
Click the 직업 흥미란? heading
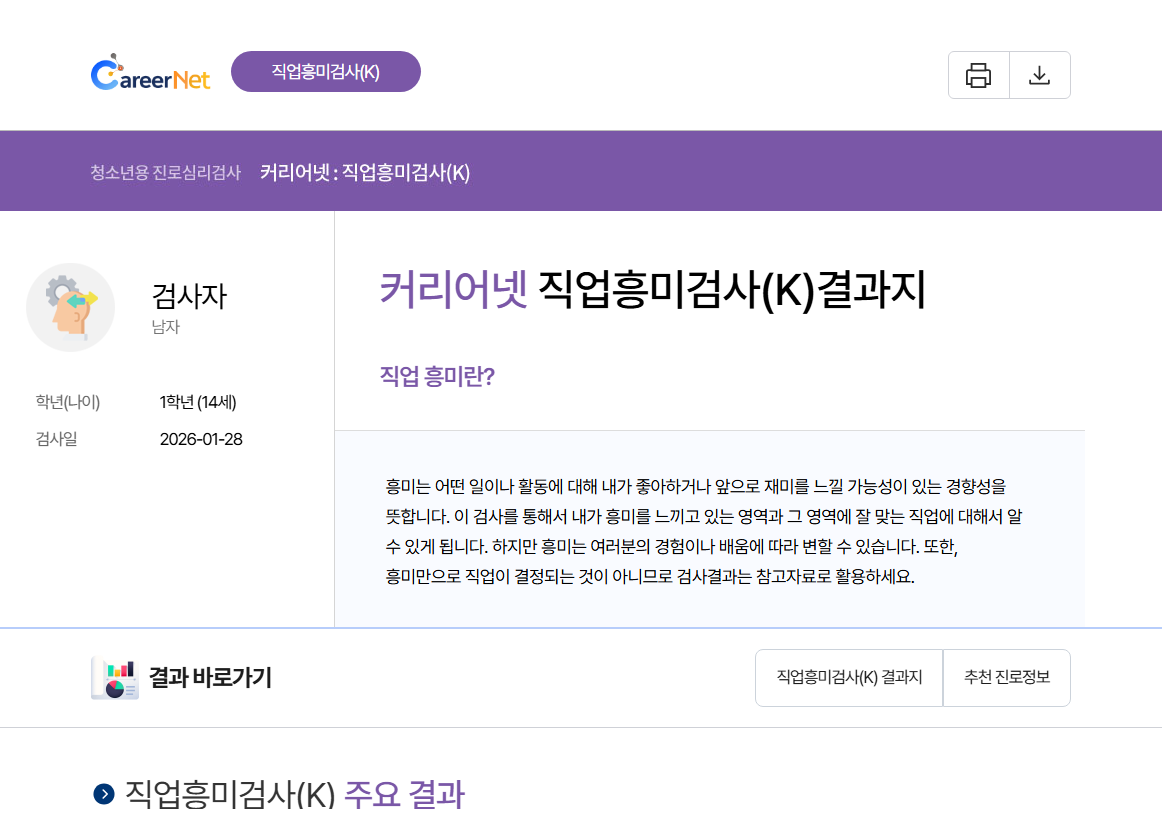coord(437,377)
